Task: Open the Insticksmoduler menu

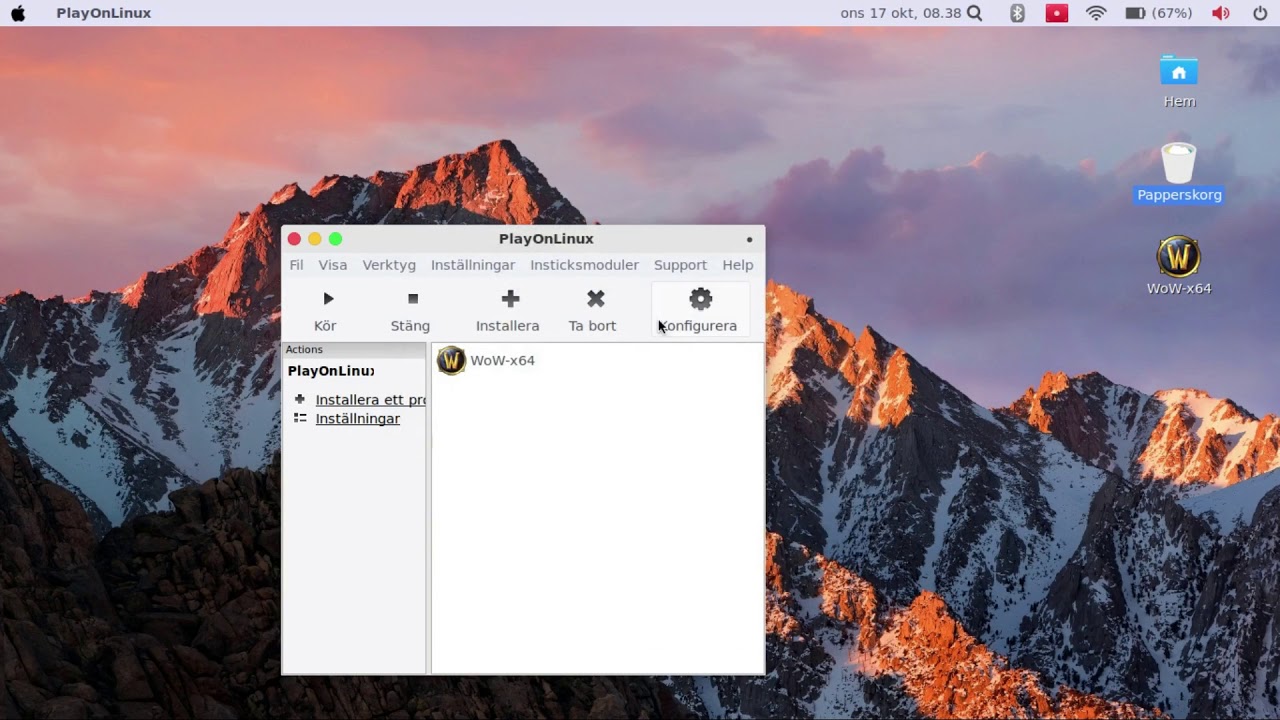Action: (584, 265)
